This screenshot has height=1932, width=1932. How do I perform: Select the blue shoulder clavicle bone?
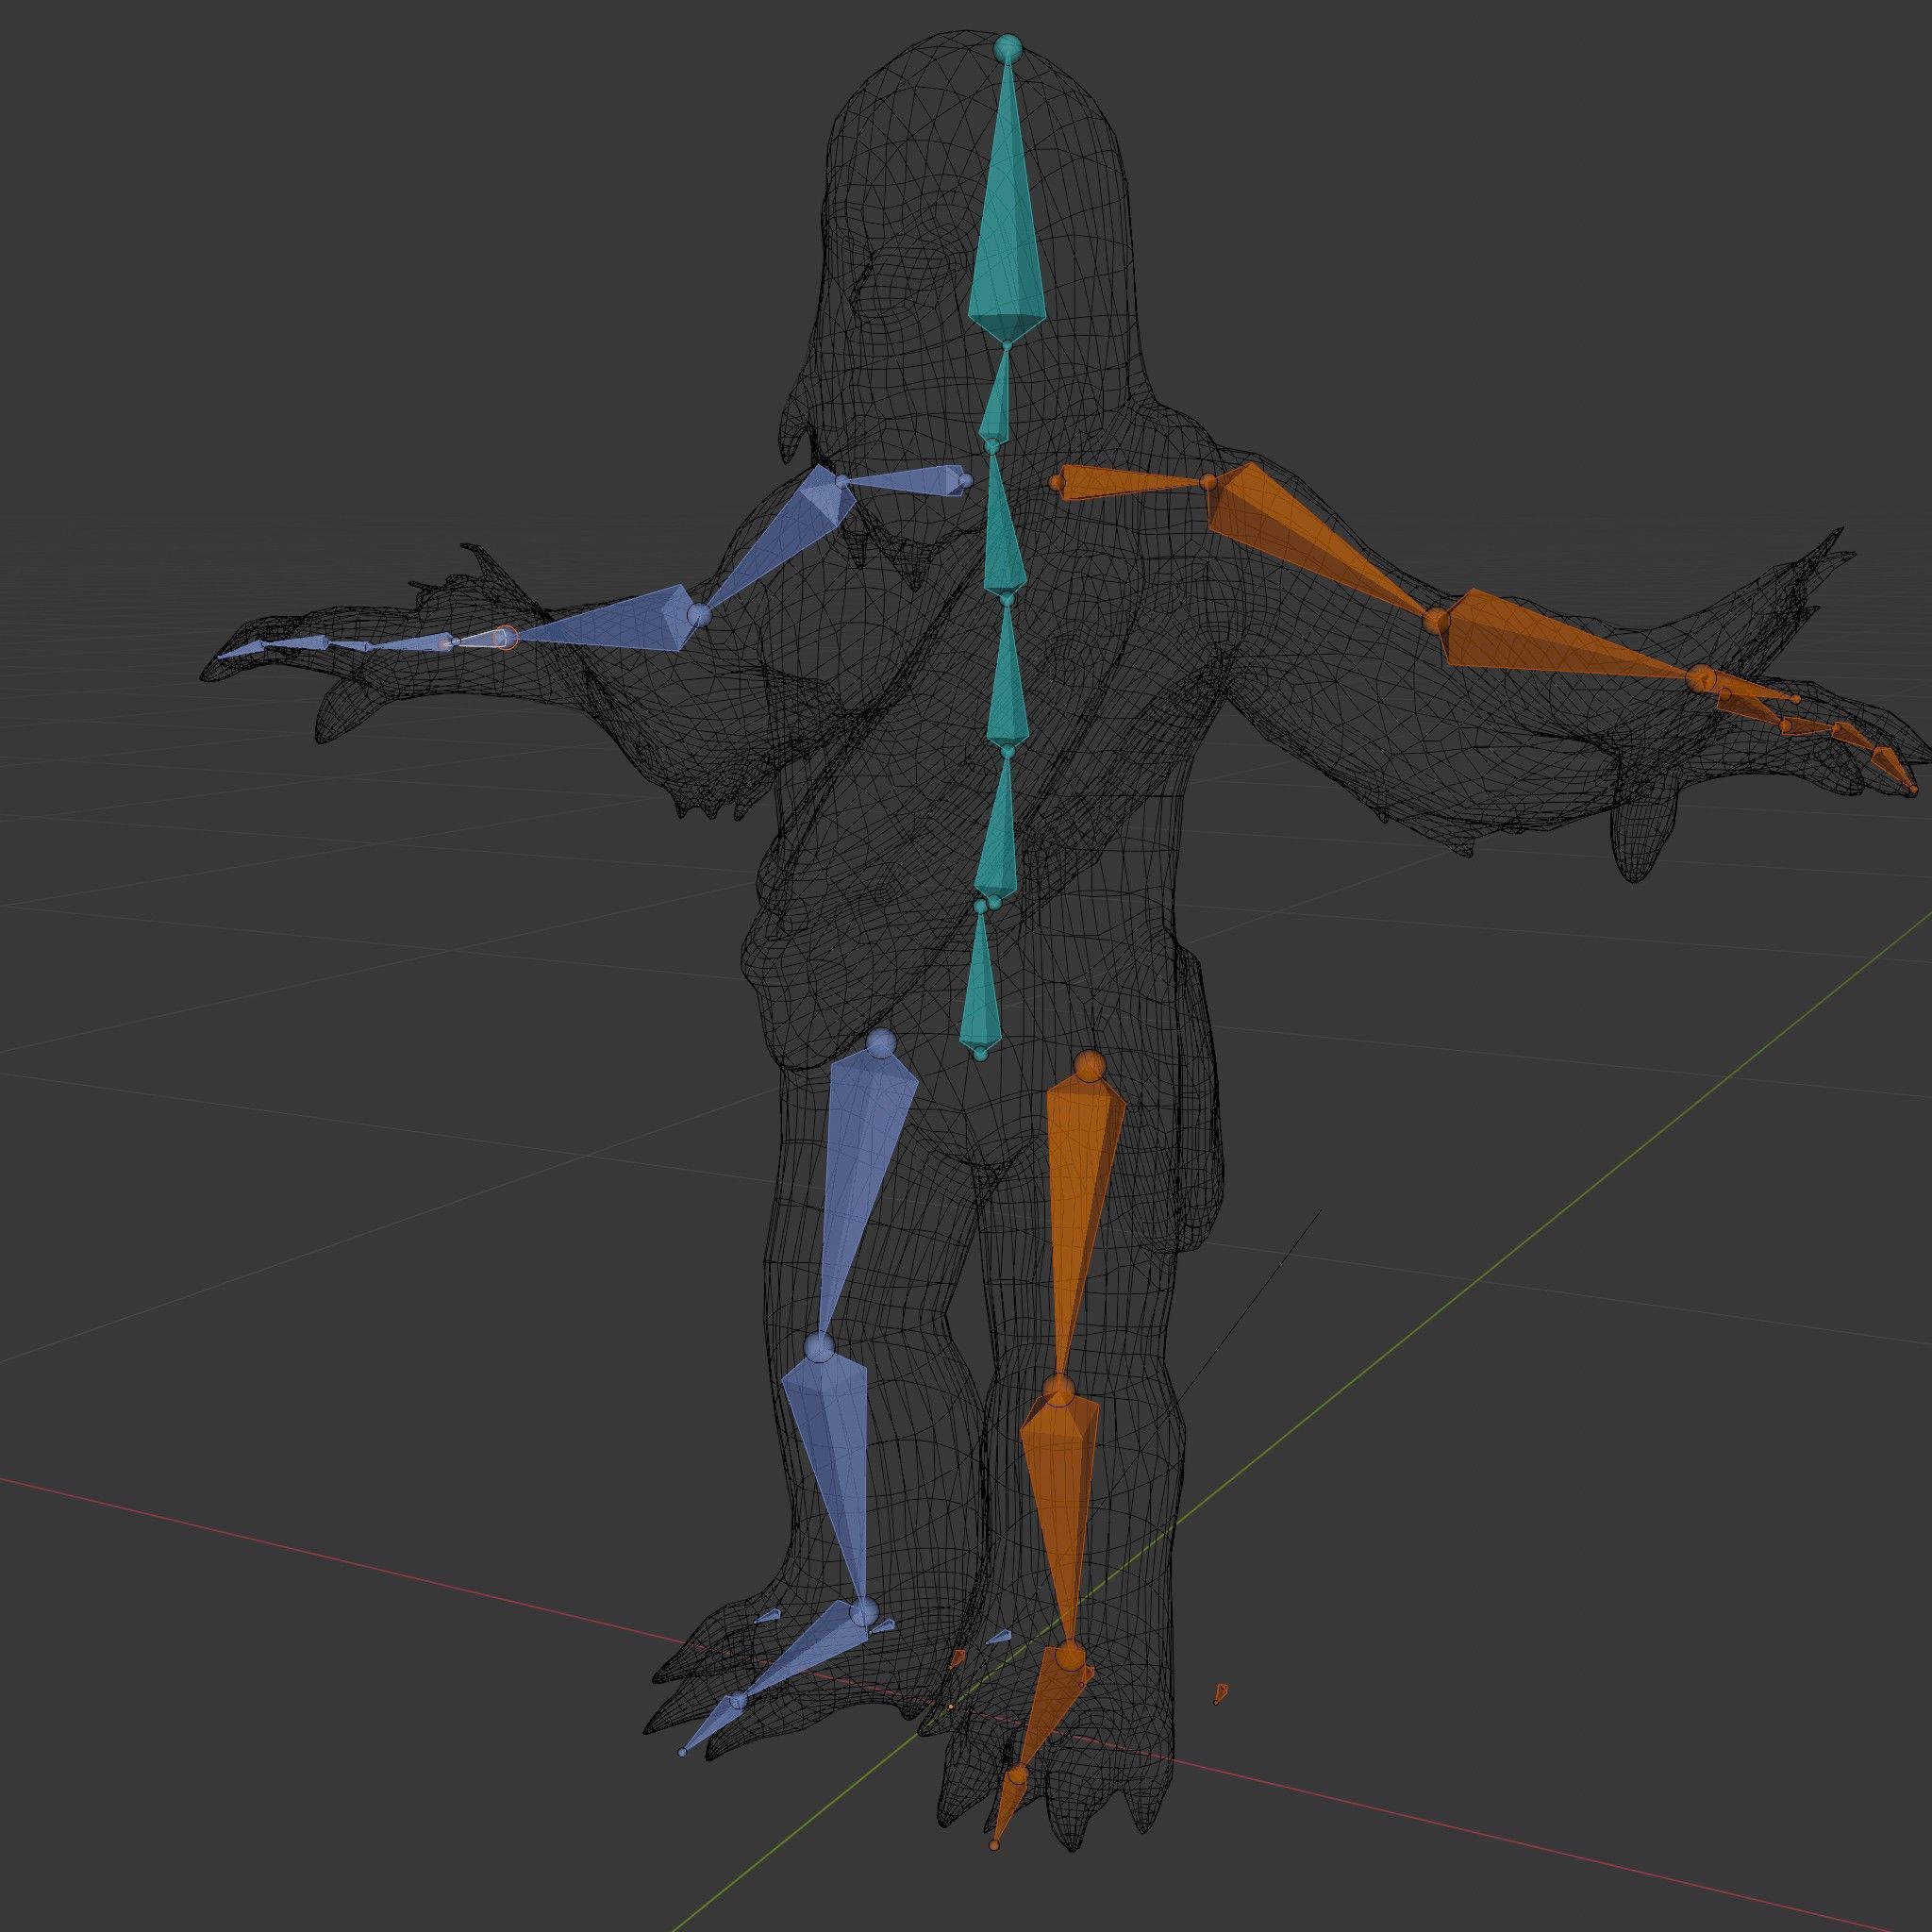905,483
